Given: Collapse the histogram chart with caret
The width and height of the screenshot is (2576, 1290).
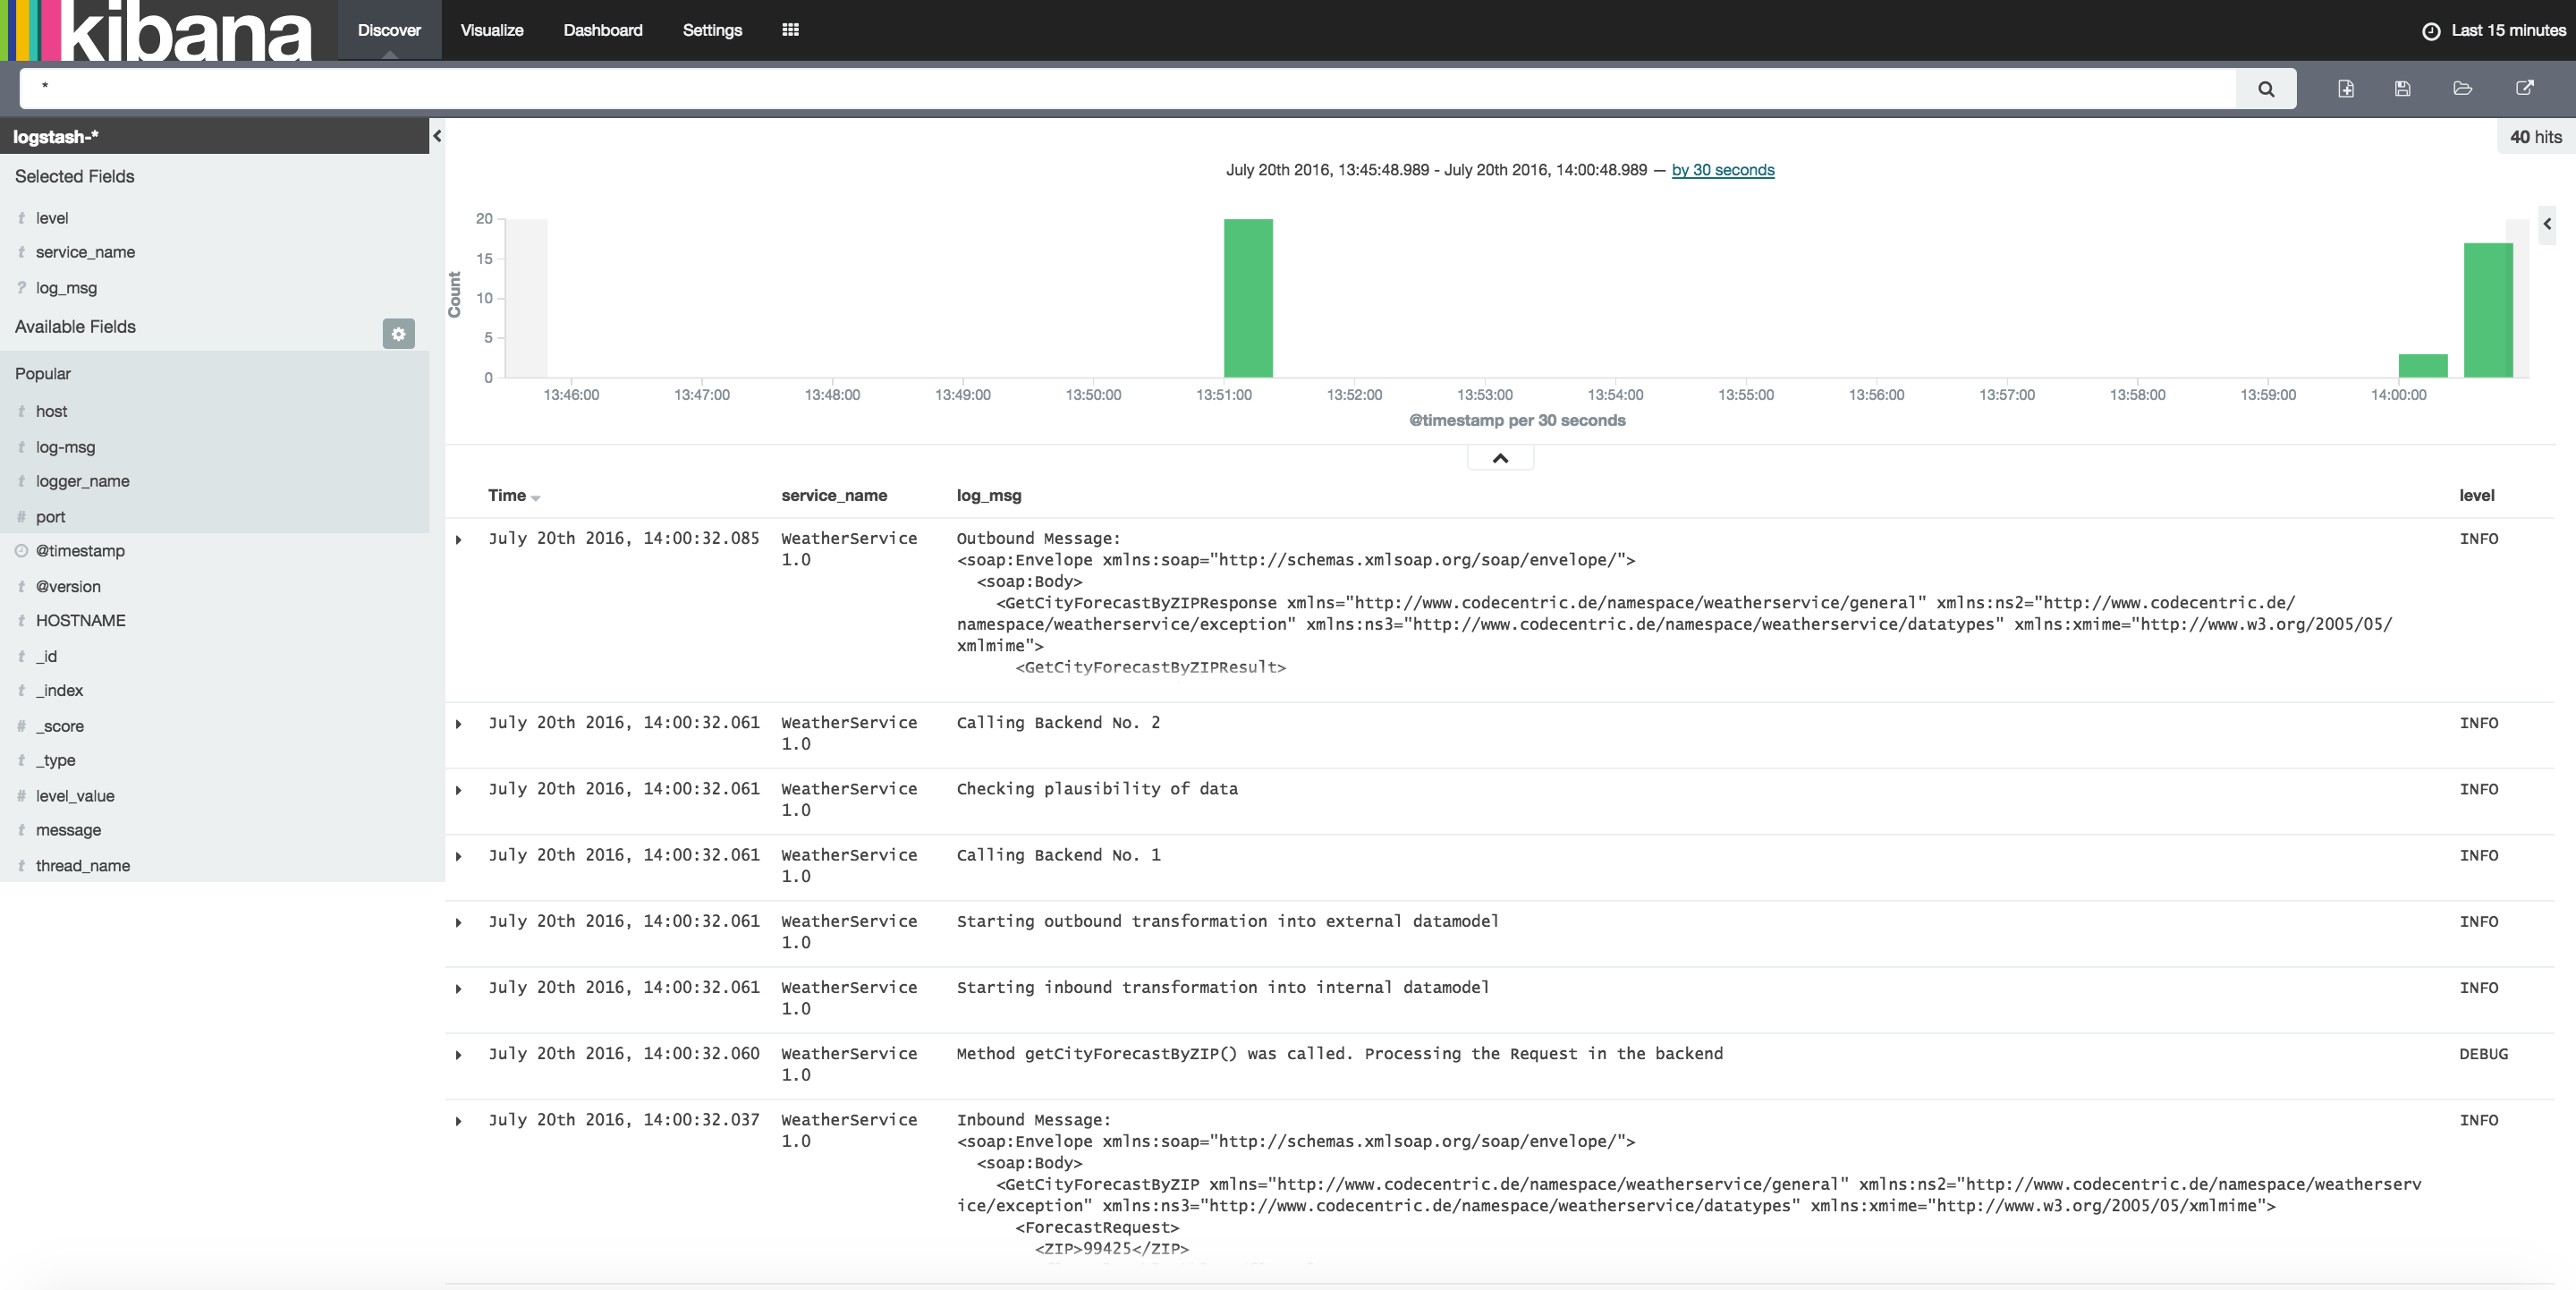Looking at the screenshot, I should pos(1500,458).
